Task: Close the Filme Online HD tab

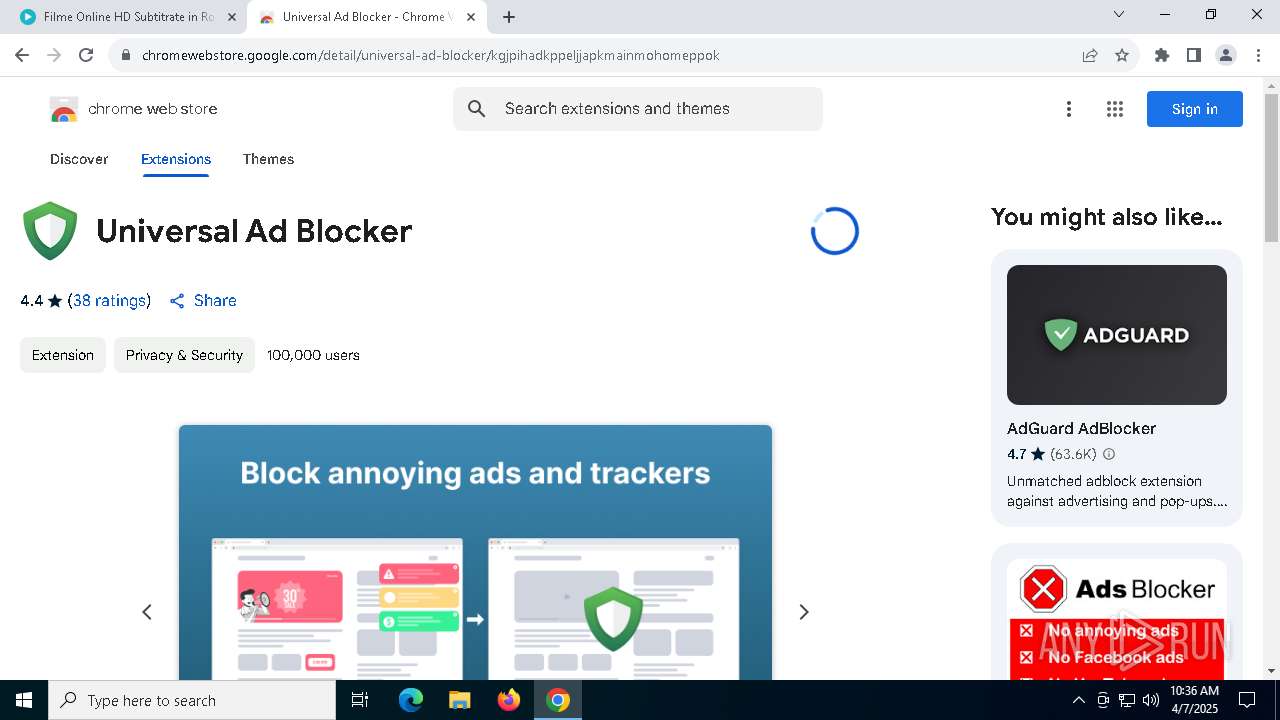Action: click(232, 17)
